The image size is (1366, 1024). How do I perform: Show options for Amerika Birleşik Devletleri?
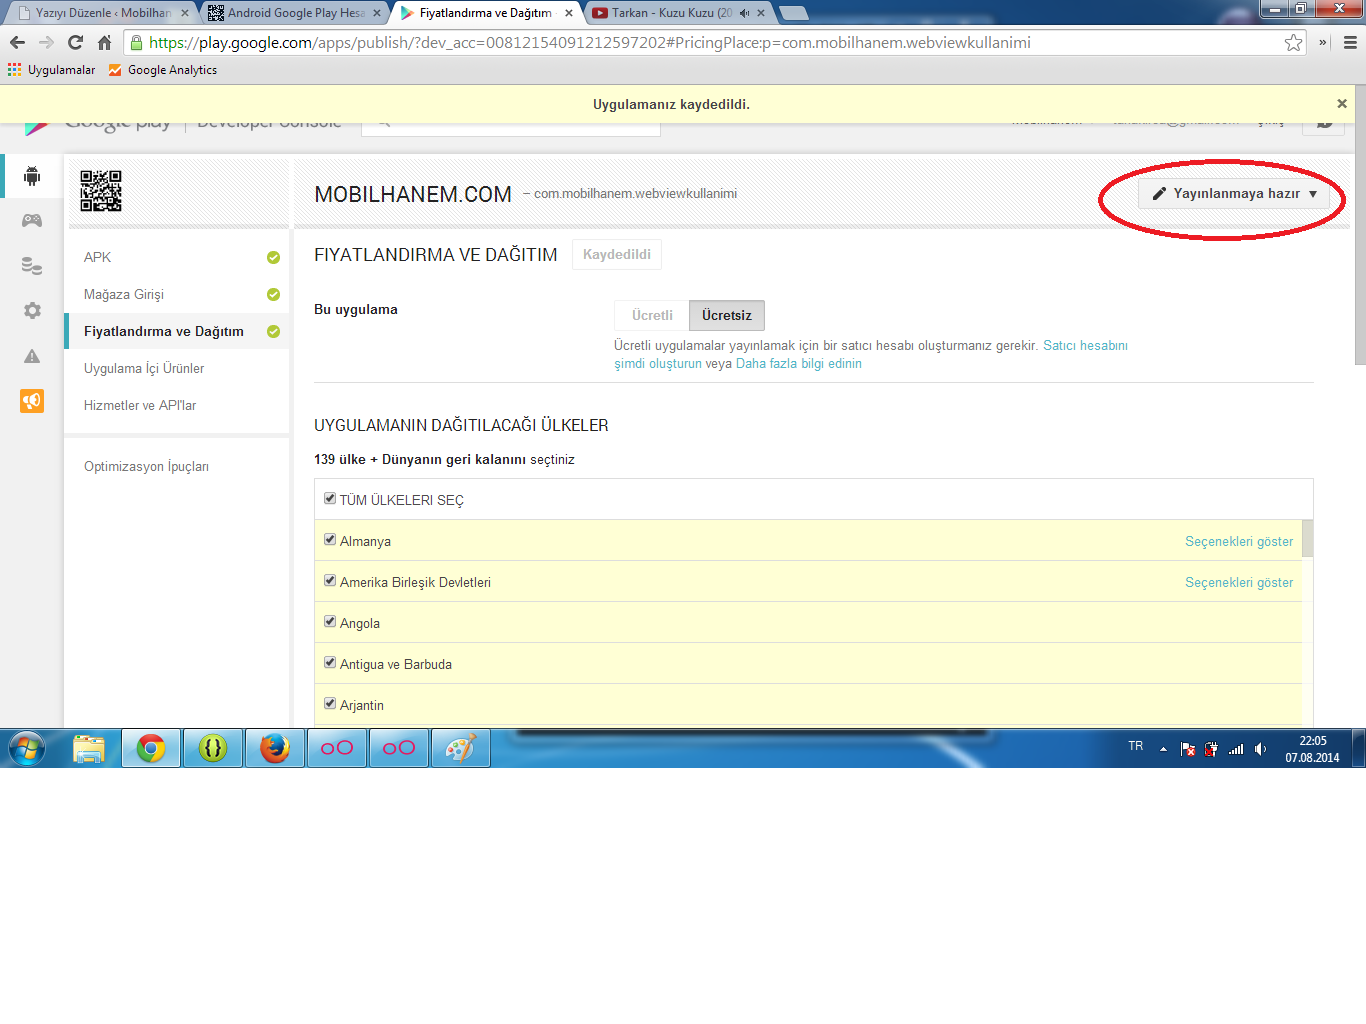coord(1239,582)
